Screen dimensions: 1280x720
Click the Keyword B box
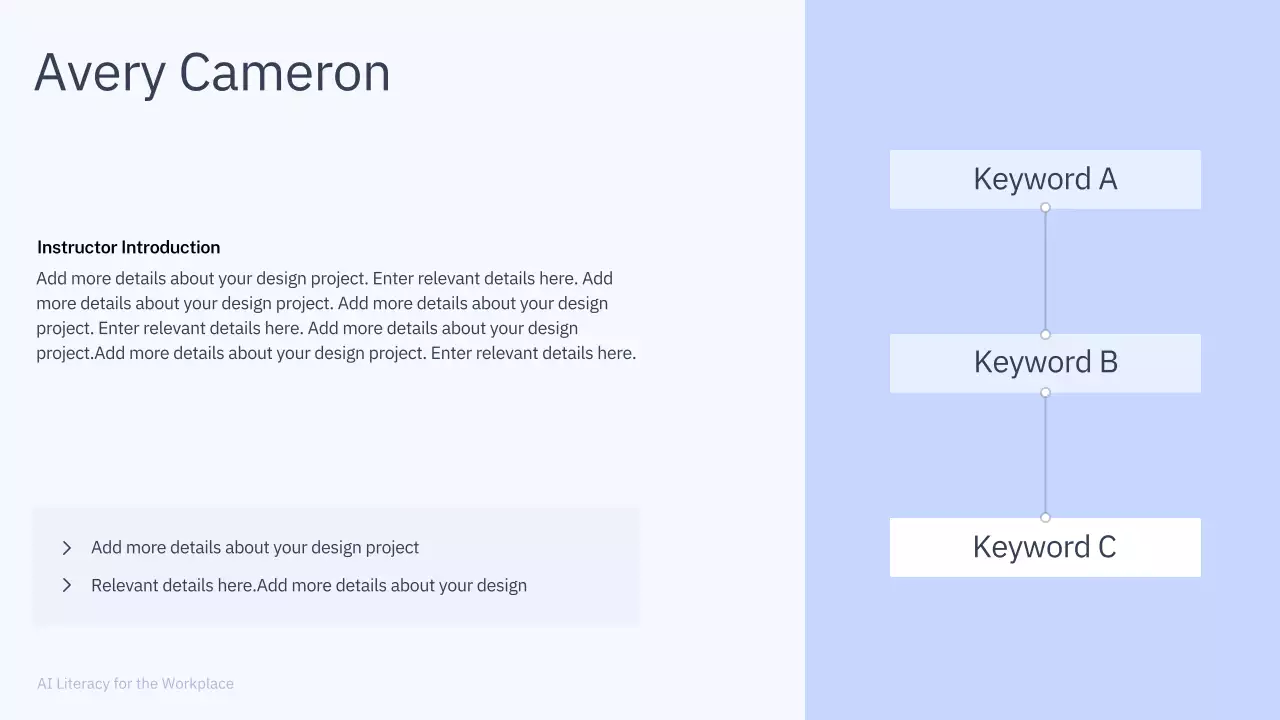1045,362
